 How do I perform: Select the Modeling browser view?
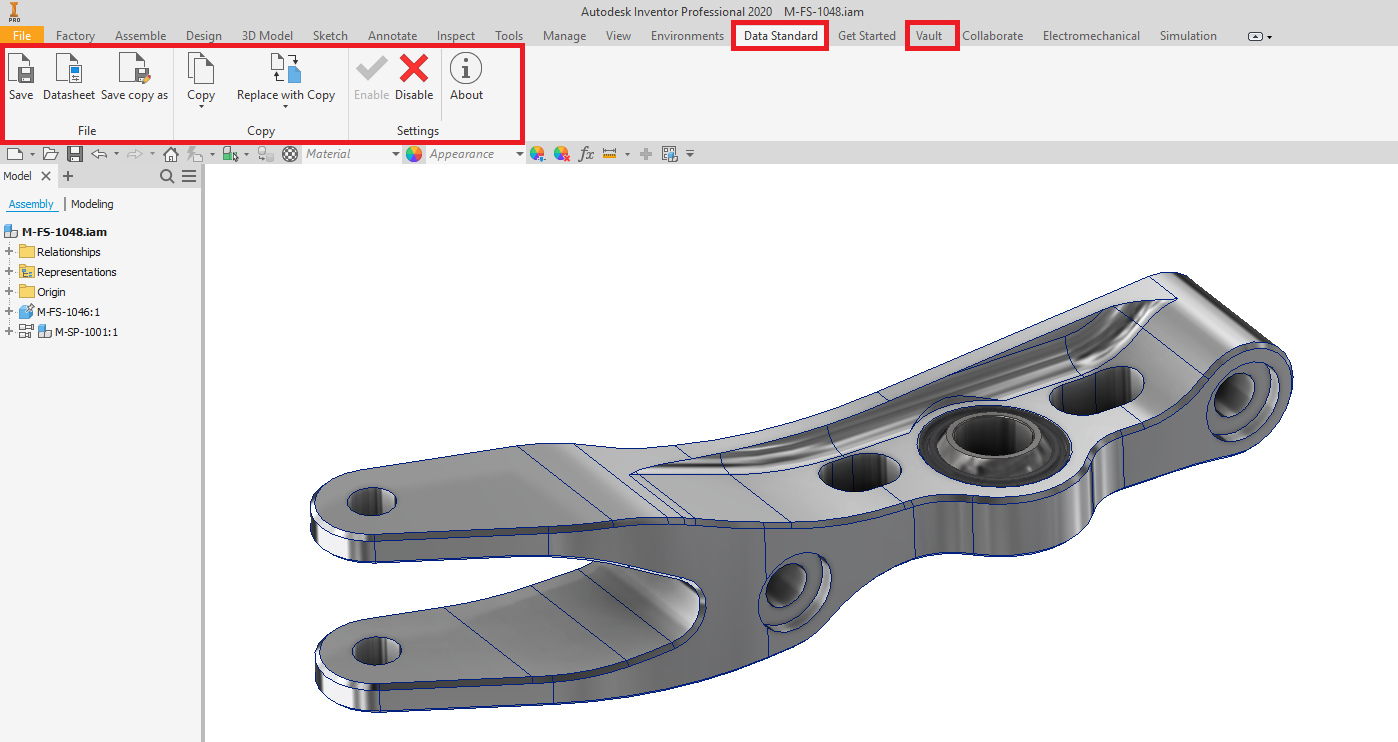click(92, 204)
